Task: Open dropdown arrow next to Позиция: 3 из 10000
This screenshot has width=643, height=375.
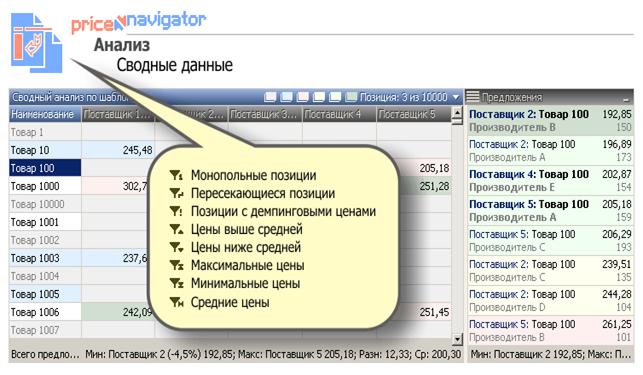Action: click(456, 97)
